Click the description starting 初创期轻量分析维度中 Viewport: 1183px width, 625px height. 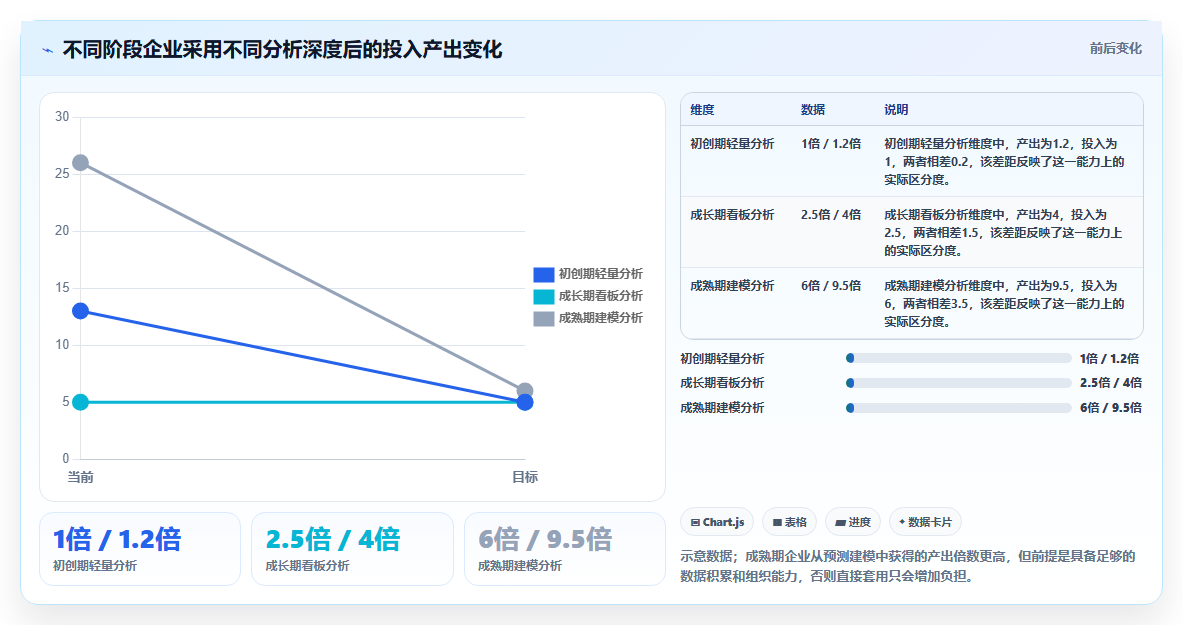[1004, 162]
